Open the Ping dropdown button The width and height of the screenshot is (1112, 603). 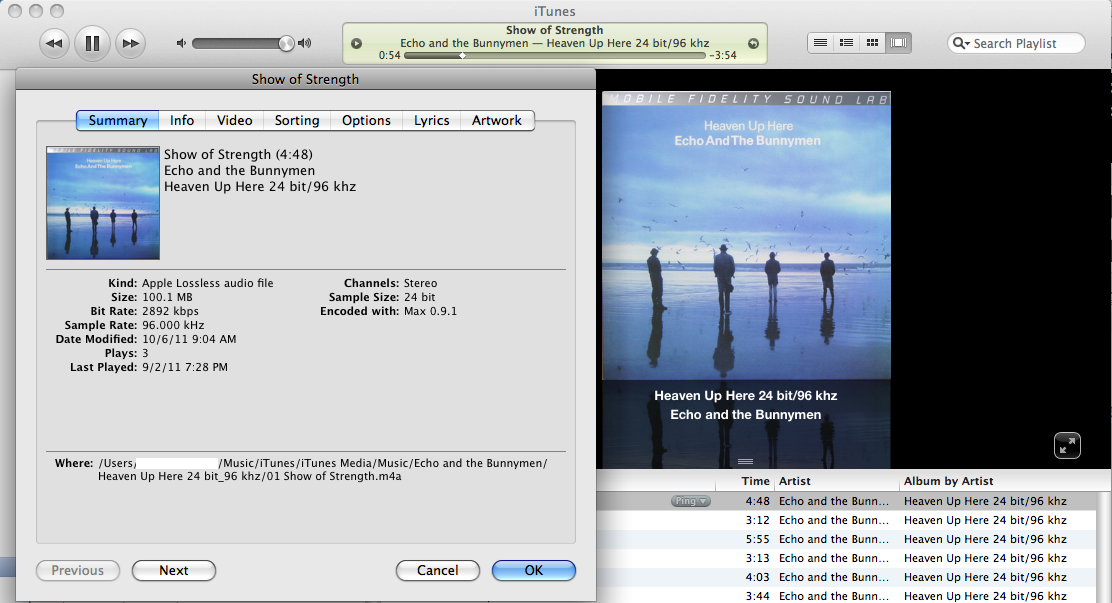point(691,501)
